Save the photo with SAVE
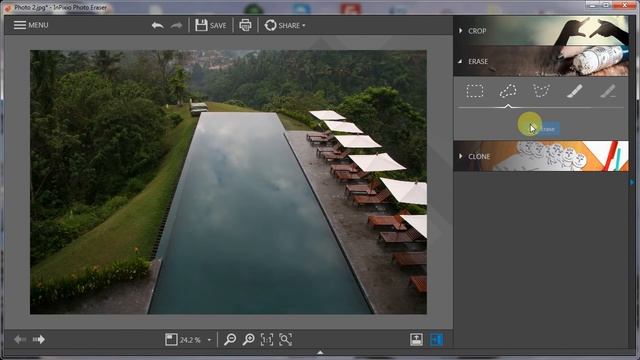The height and width of the screenshot is (360, 640). coord(211,25)
